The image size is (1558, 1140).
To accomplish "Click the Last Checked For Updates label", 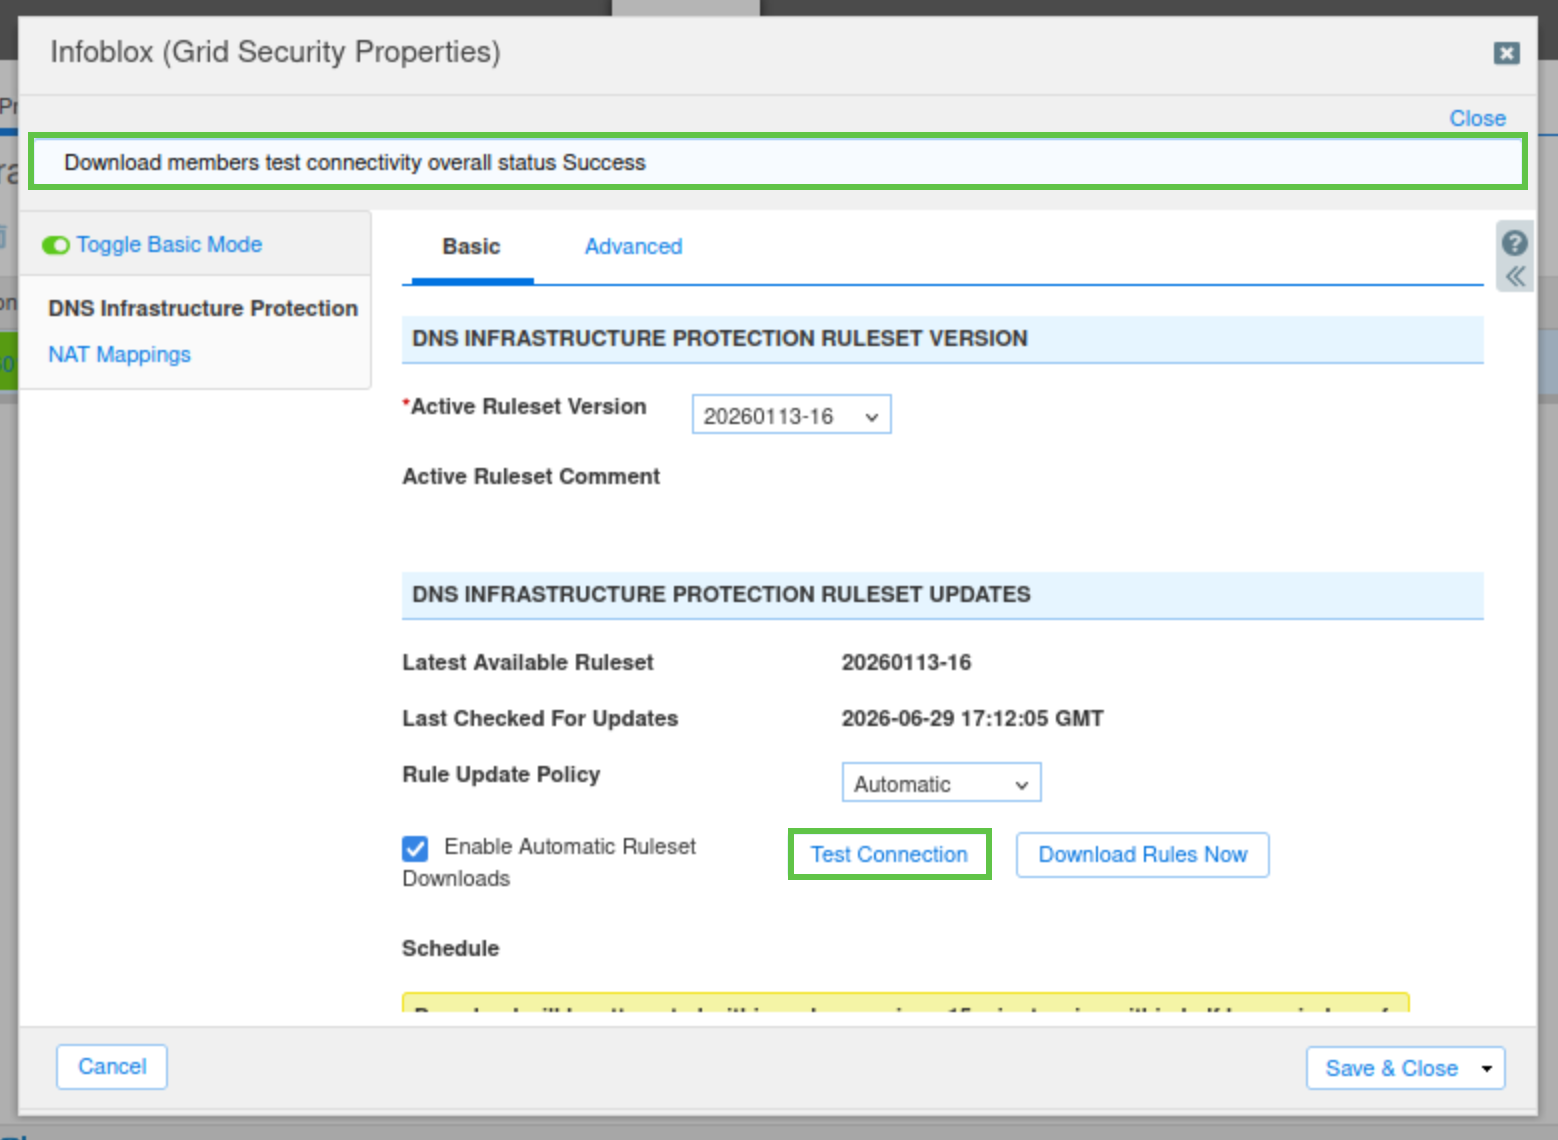I will [x=540, y=719].
